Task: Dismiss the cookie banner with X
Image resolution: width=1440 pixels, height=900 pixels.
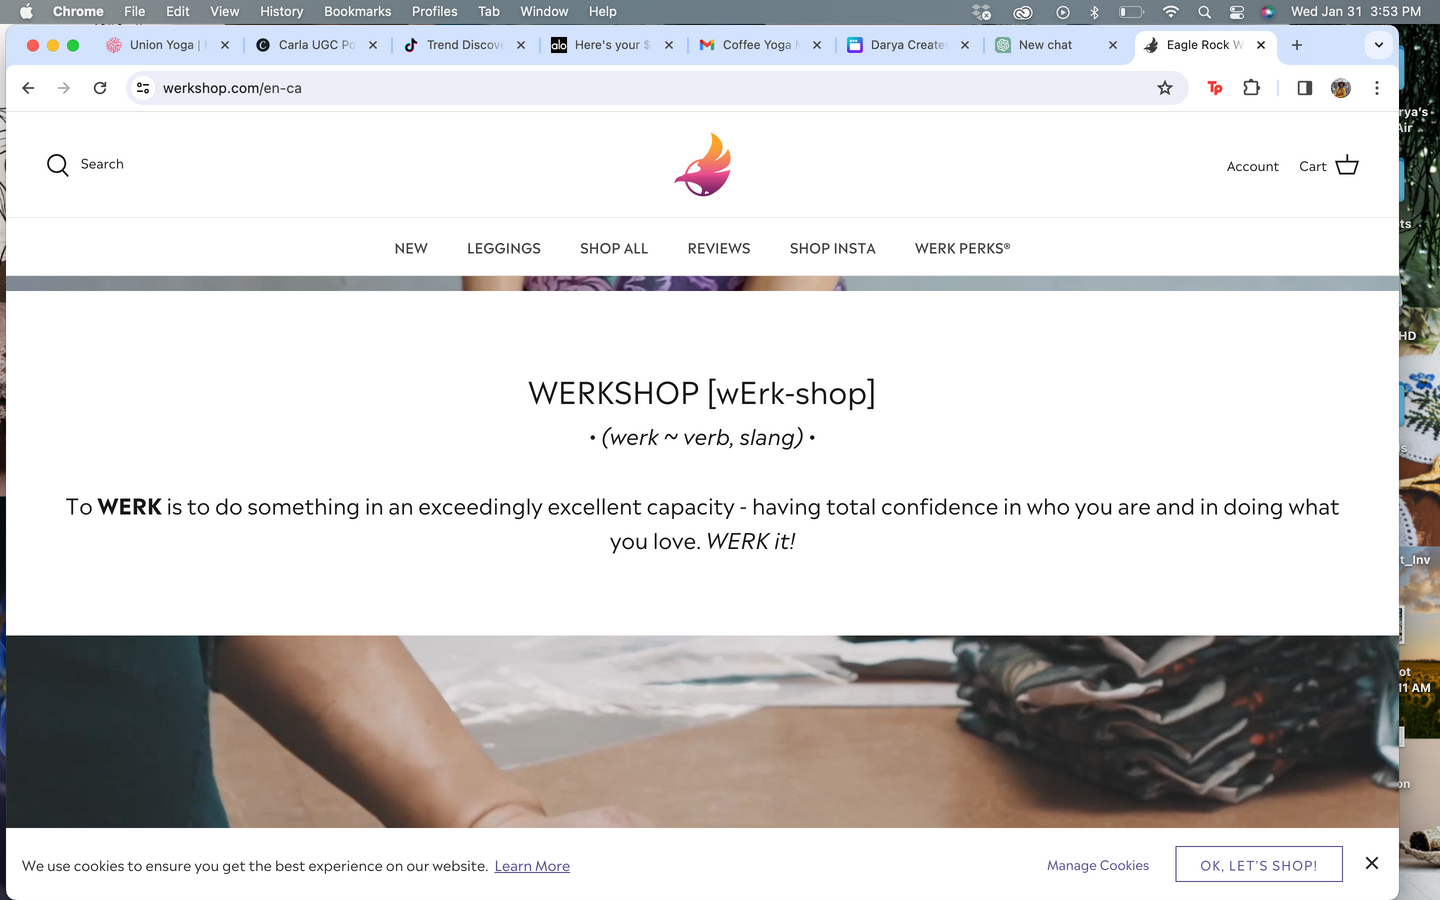Action: 1372,863
